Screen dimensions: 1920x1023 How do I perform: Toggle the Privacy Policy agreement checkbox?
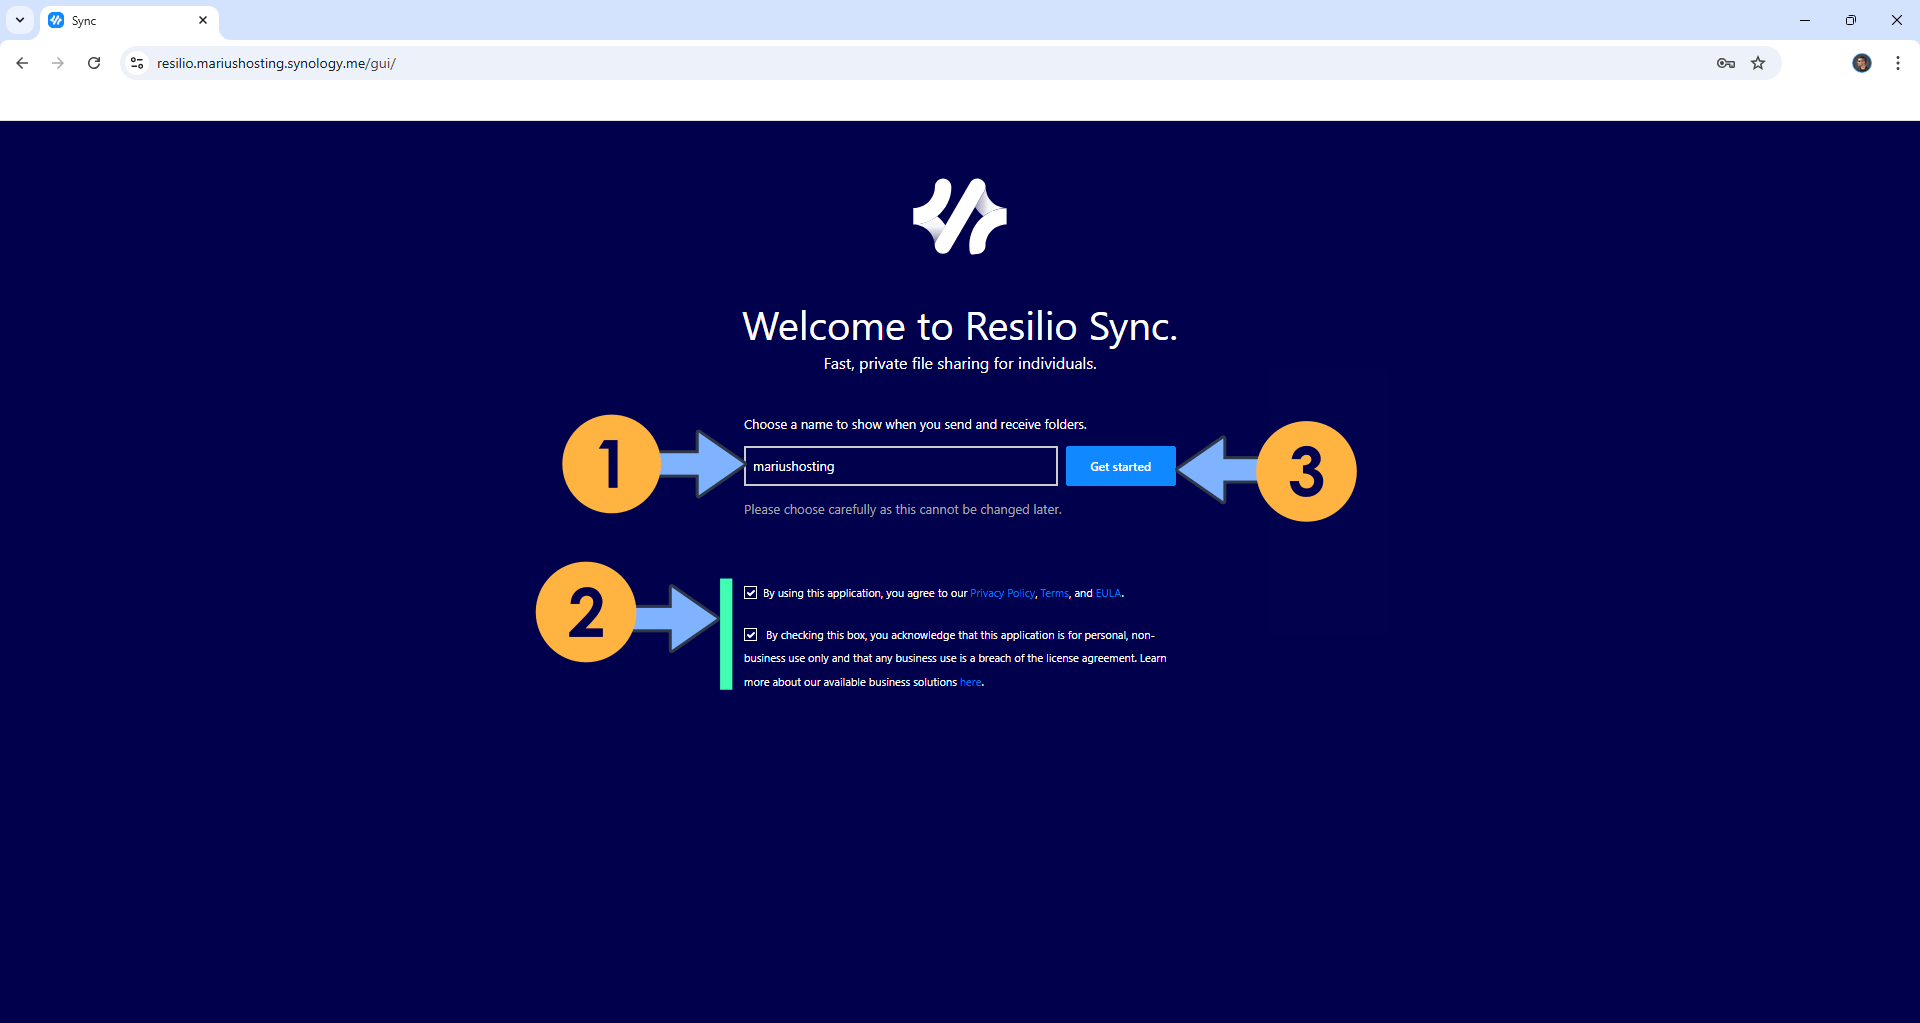coord(751,593)
